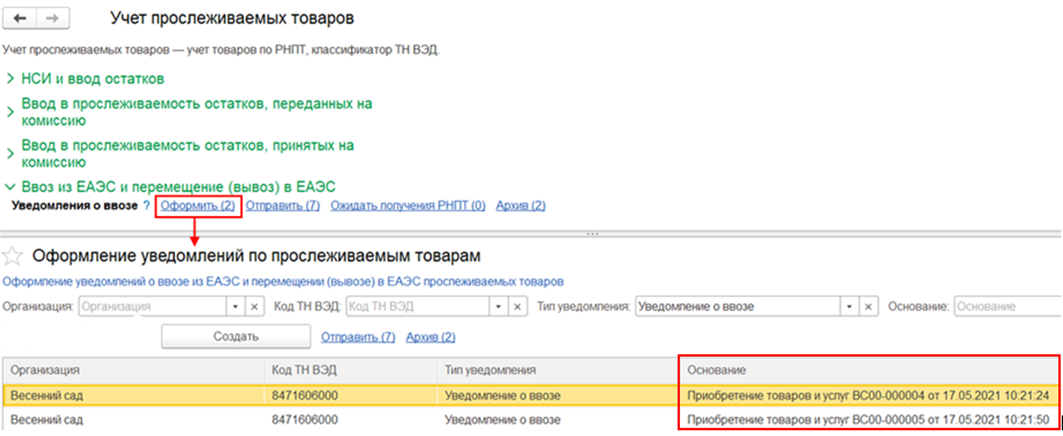Click the panel splitter handle dots
The width and height of the screenshot is (1063, 436).
pyautogui.click(x=593, y=233)
